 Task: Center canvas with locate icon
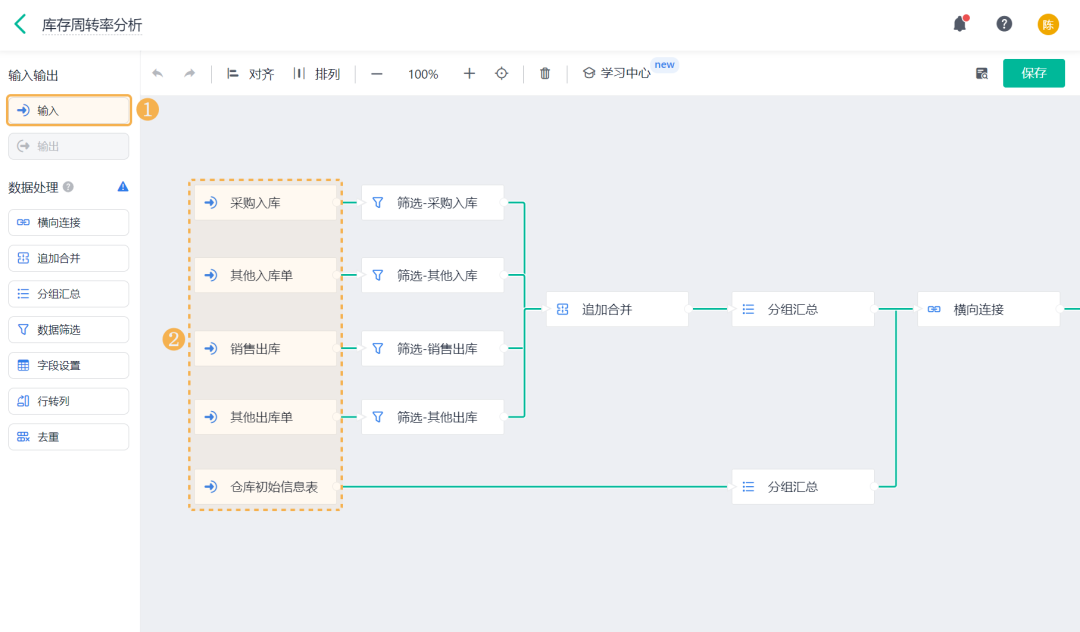501,74
